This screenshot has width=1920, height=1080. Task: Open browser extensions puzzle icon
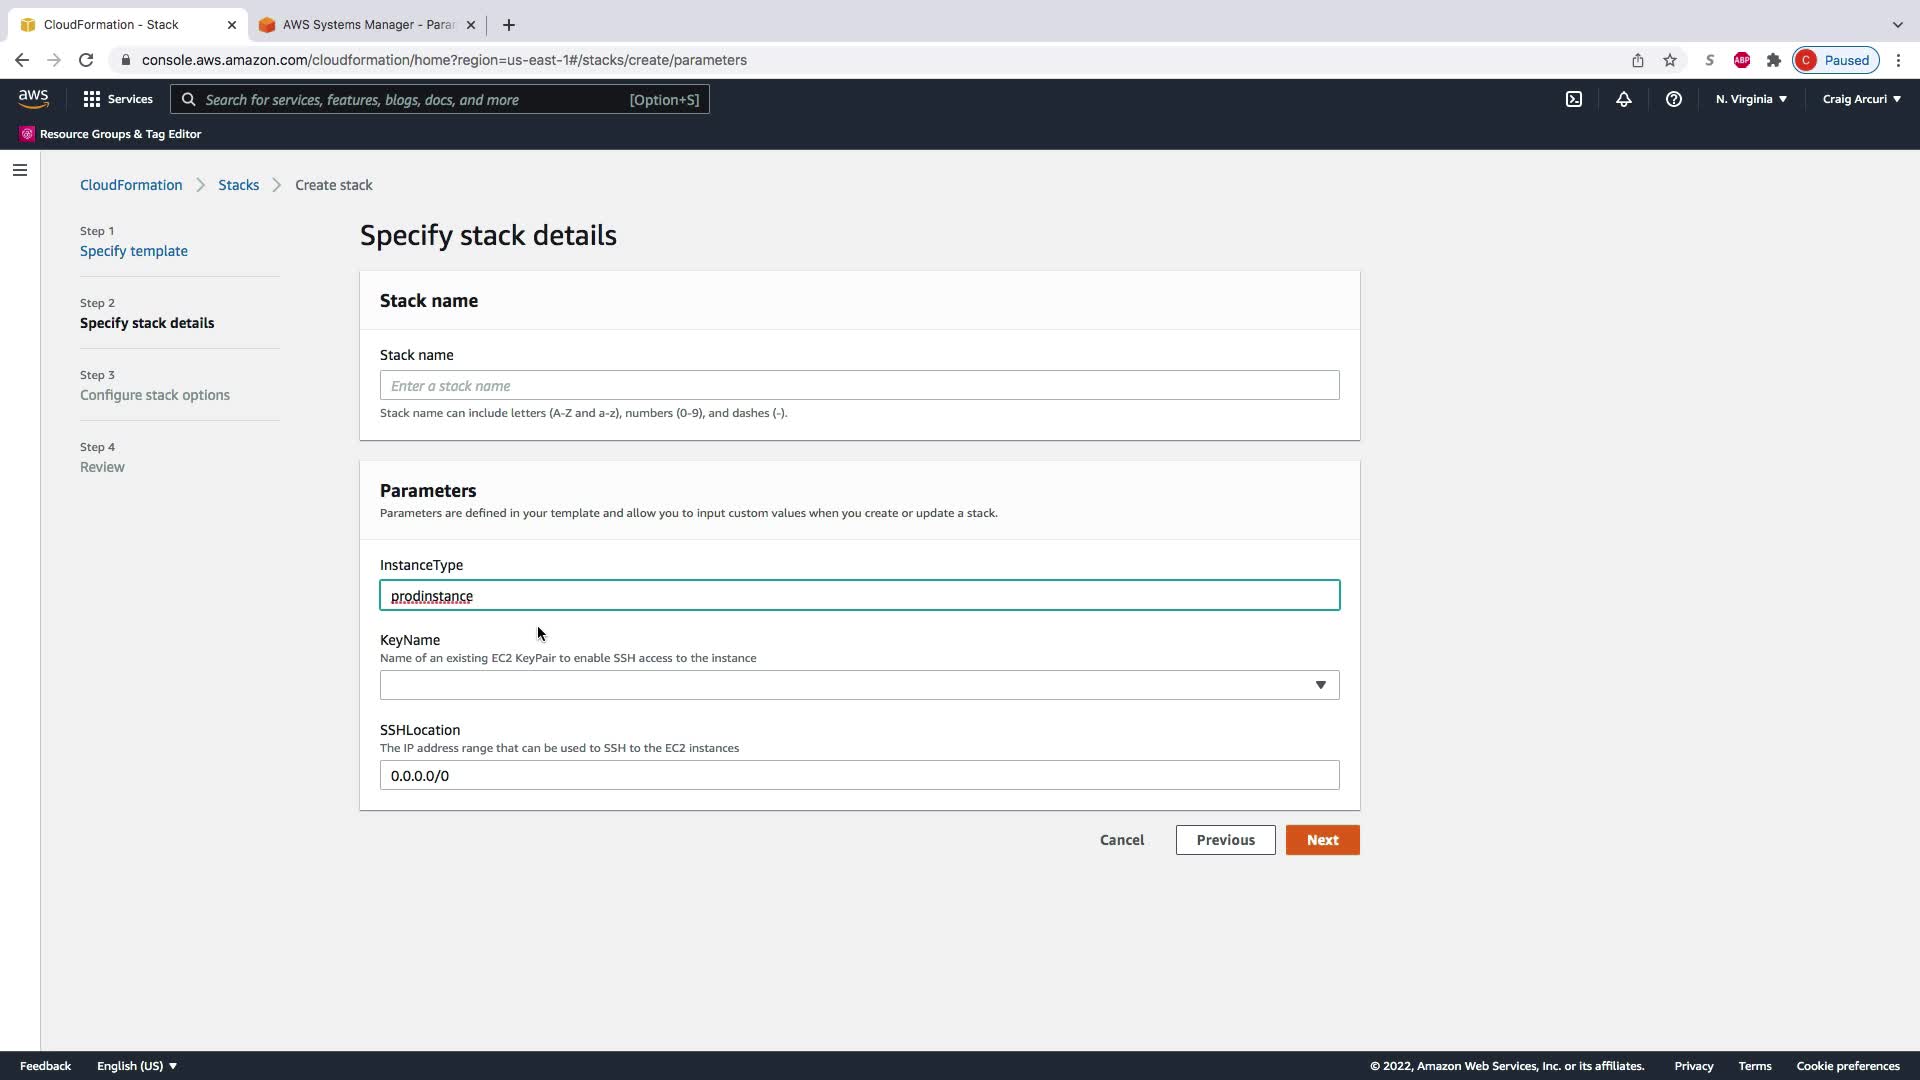pos(1774,60)
